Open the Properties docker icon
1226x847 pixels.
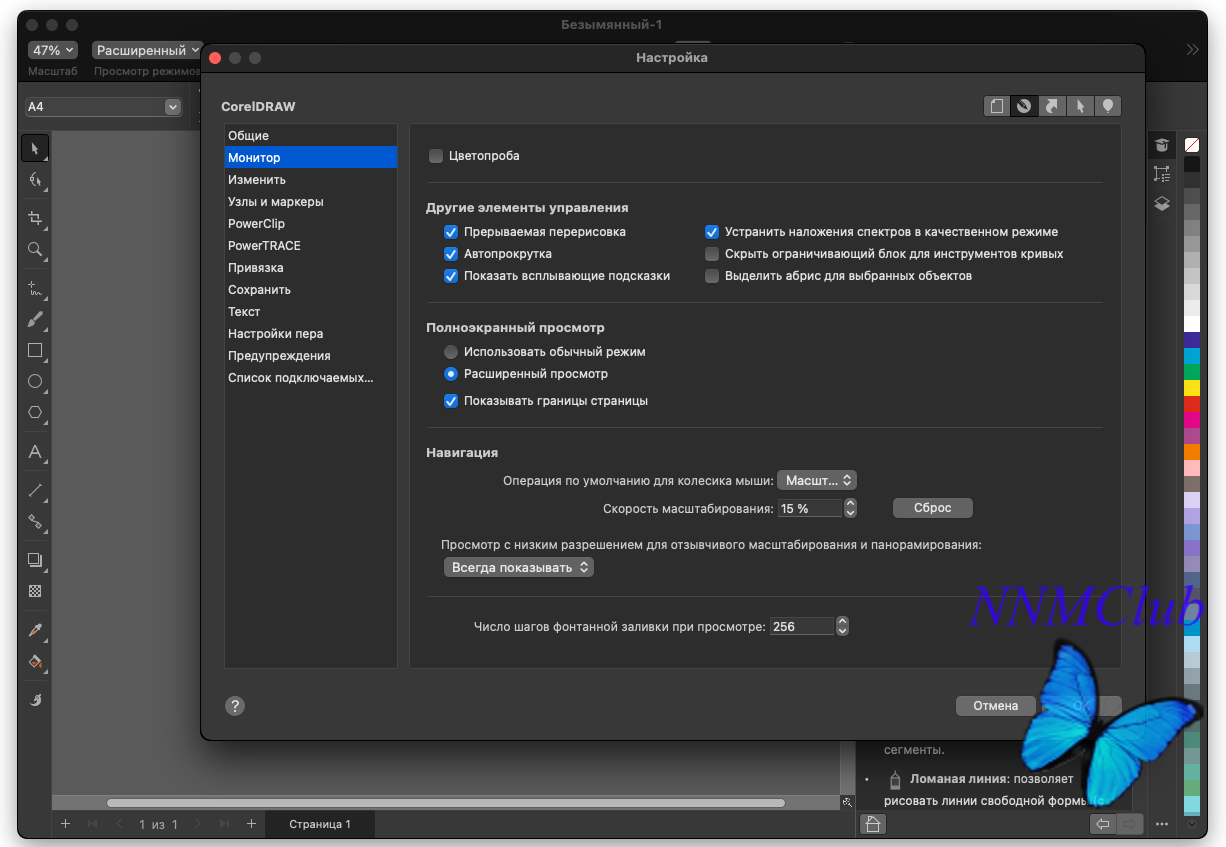pos(1161,174)
